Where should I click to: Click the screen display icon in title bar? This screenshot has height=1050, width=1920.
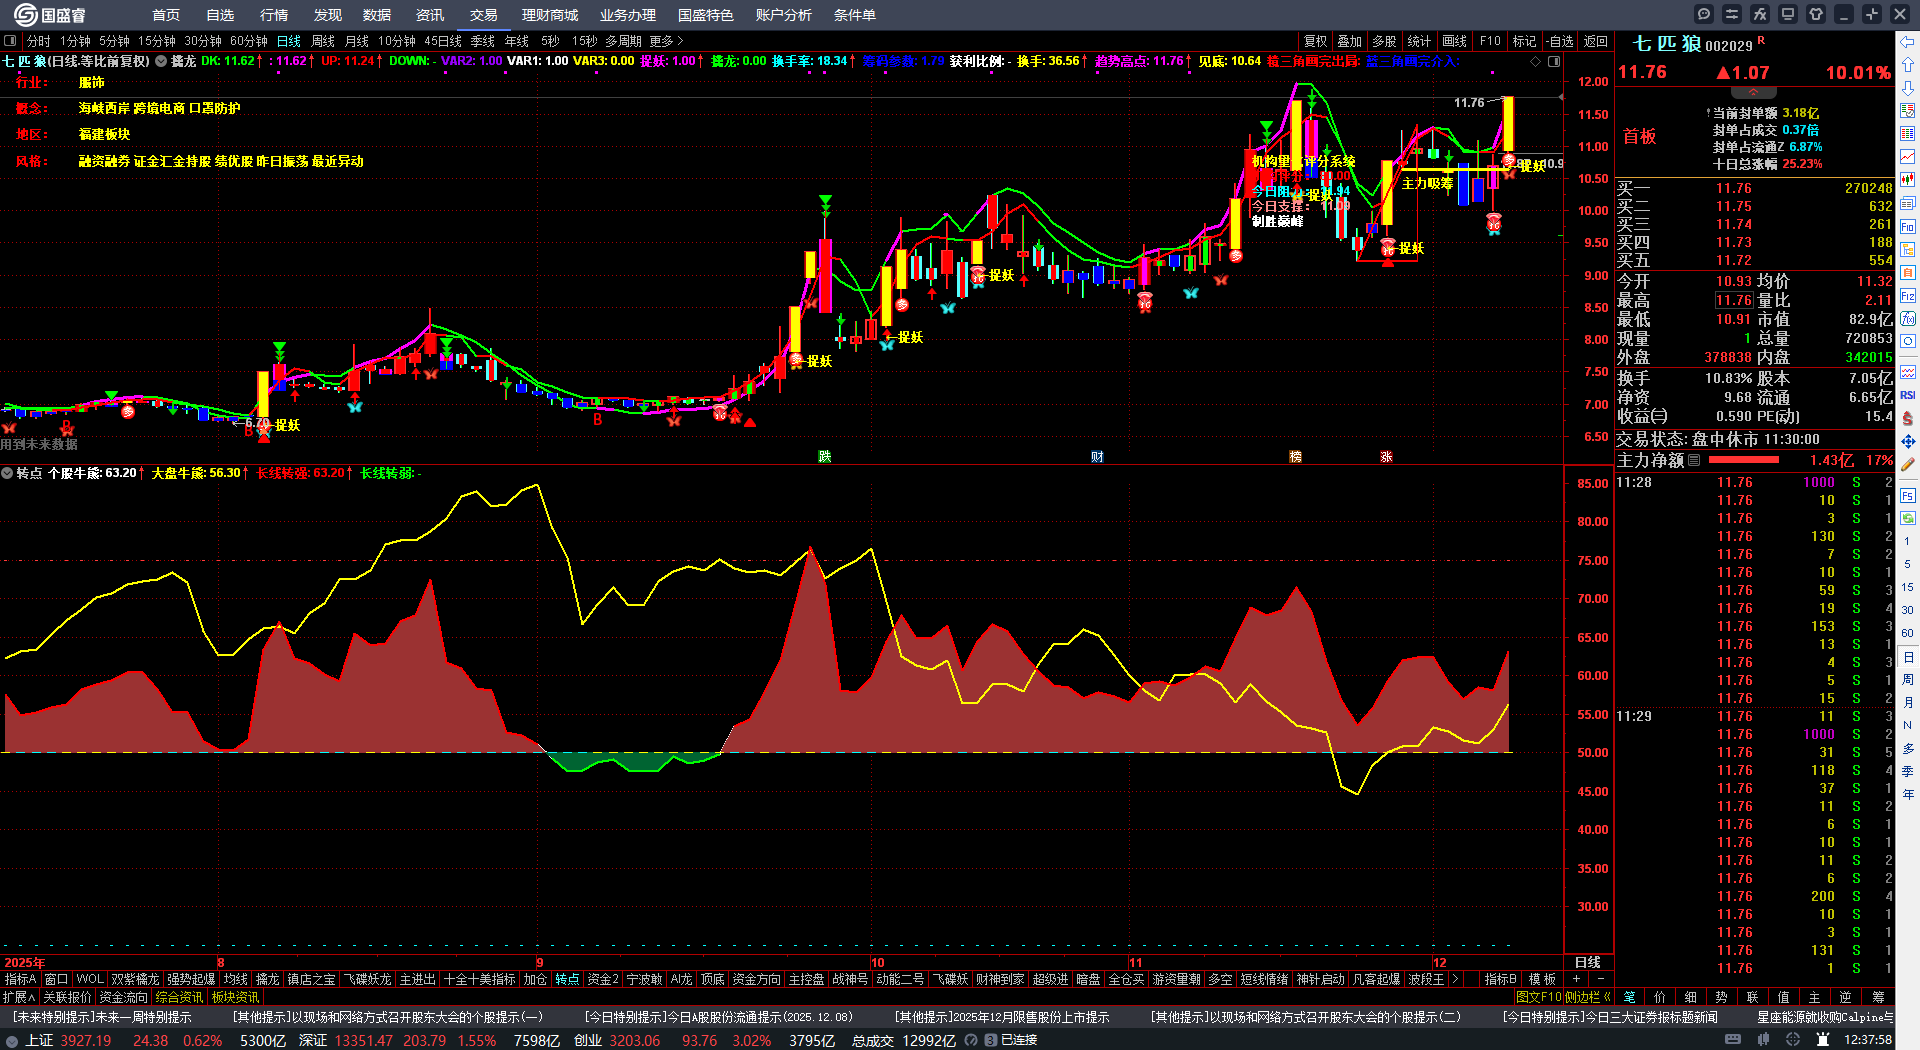coord(1788,14)
